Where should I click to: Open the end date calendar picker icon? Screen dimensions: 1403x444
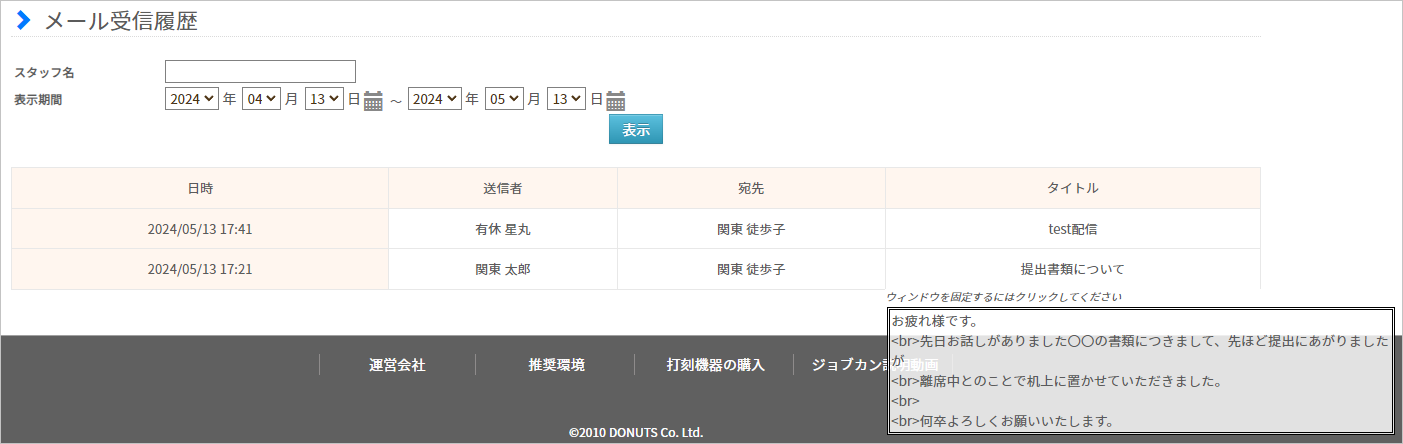pos(616,100)
